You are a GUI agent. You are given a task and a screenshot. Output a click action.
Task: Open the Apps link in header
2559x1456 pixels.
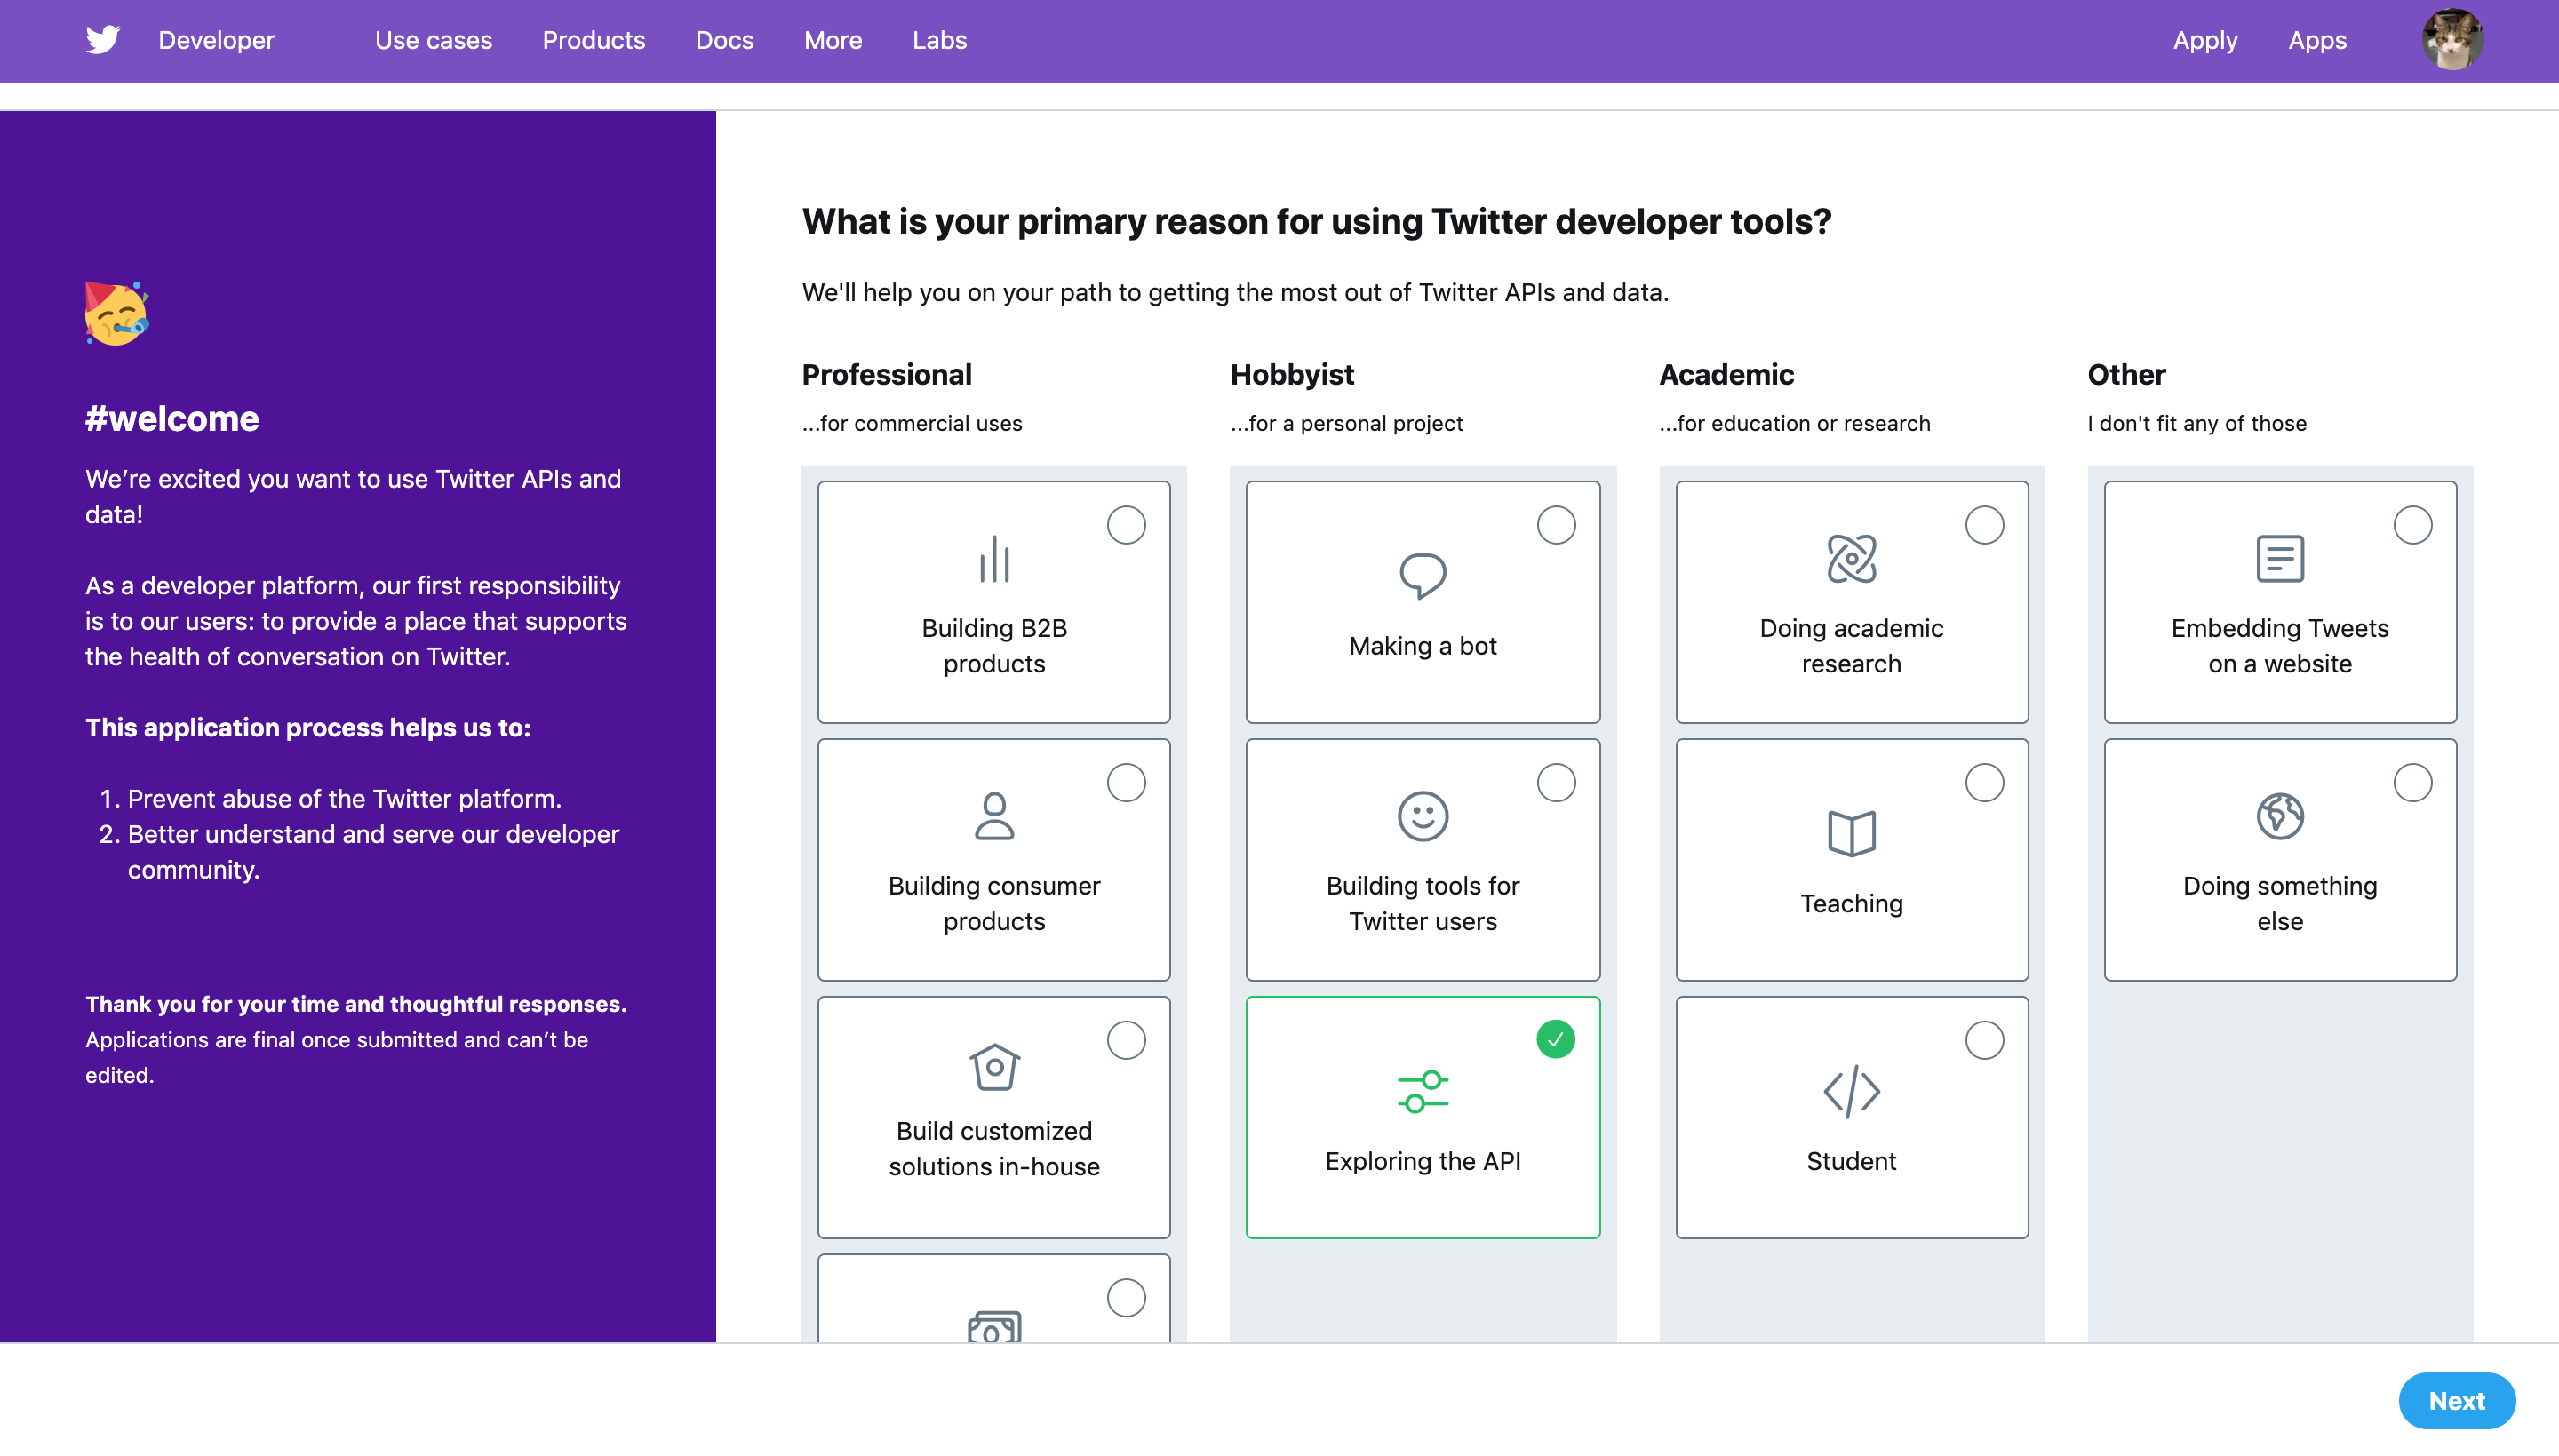(x=2317, y=40)
